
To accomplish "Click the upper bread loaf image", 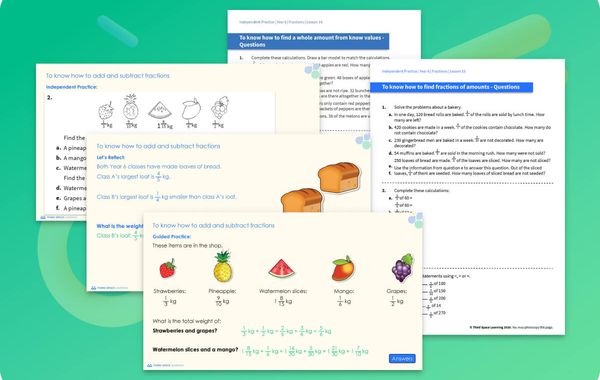I will coord(339,177).
